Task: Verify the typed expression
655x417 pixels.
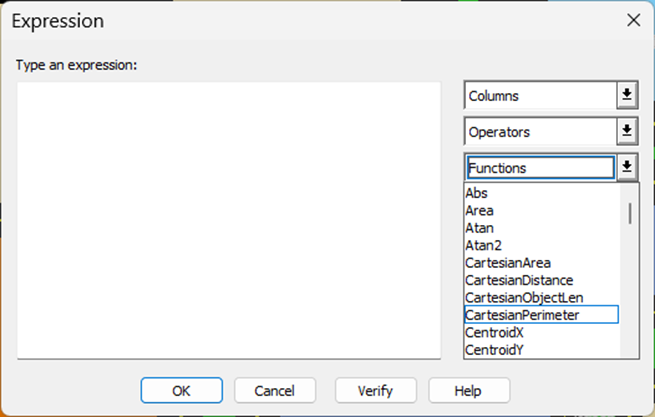Action: tap(375, 390)
